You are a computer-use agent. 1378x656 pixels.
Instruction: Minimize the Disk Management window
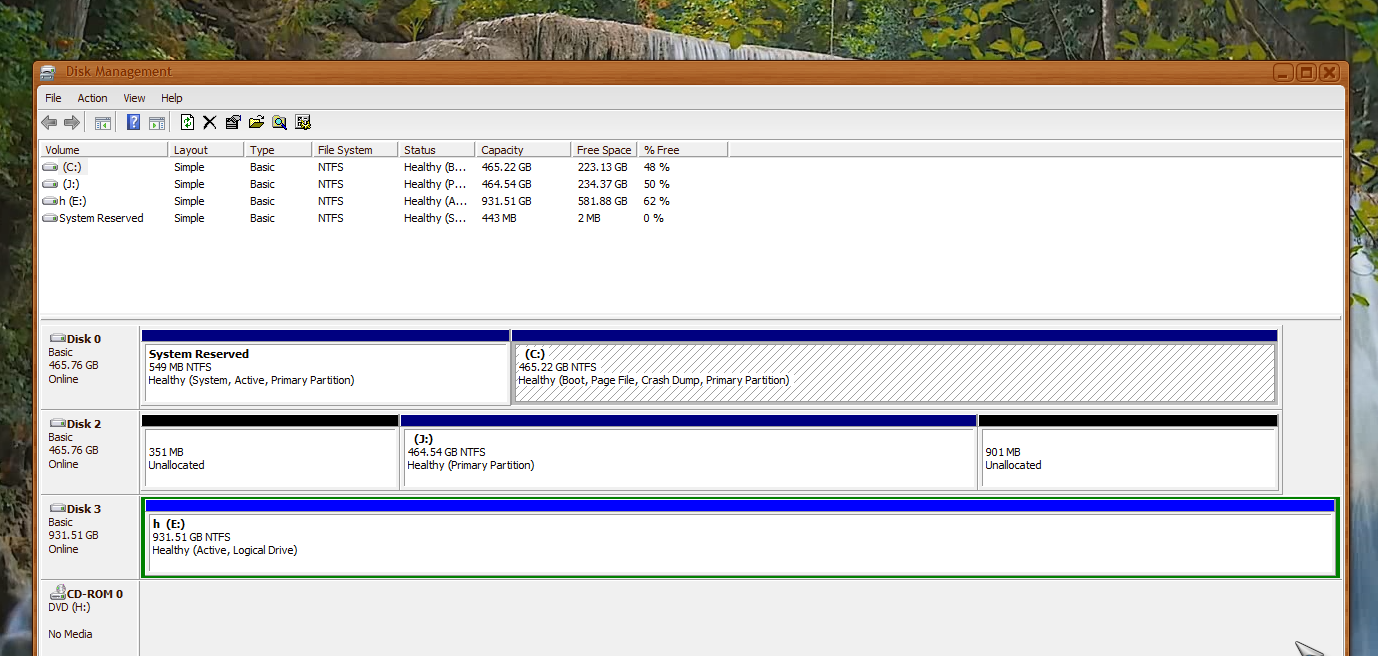coord(1284,72)
